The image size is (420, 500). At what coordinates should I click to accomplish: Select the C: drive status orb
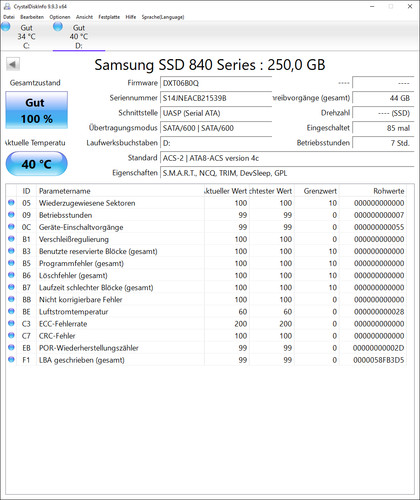tap(5, 26)
